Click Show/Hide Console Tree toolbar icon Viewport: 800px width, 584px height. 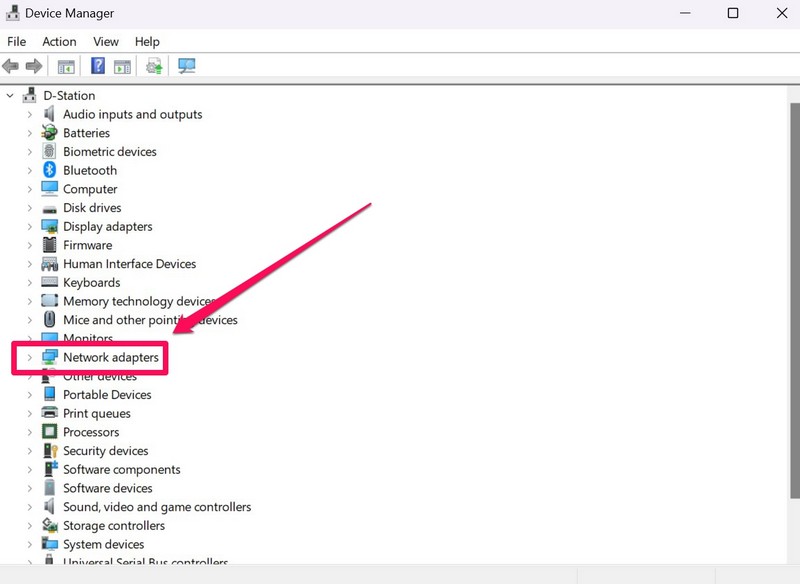[x=66, y=66]
